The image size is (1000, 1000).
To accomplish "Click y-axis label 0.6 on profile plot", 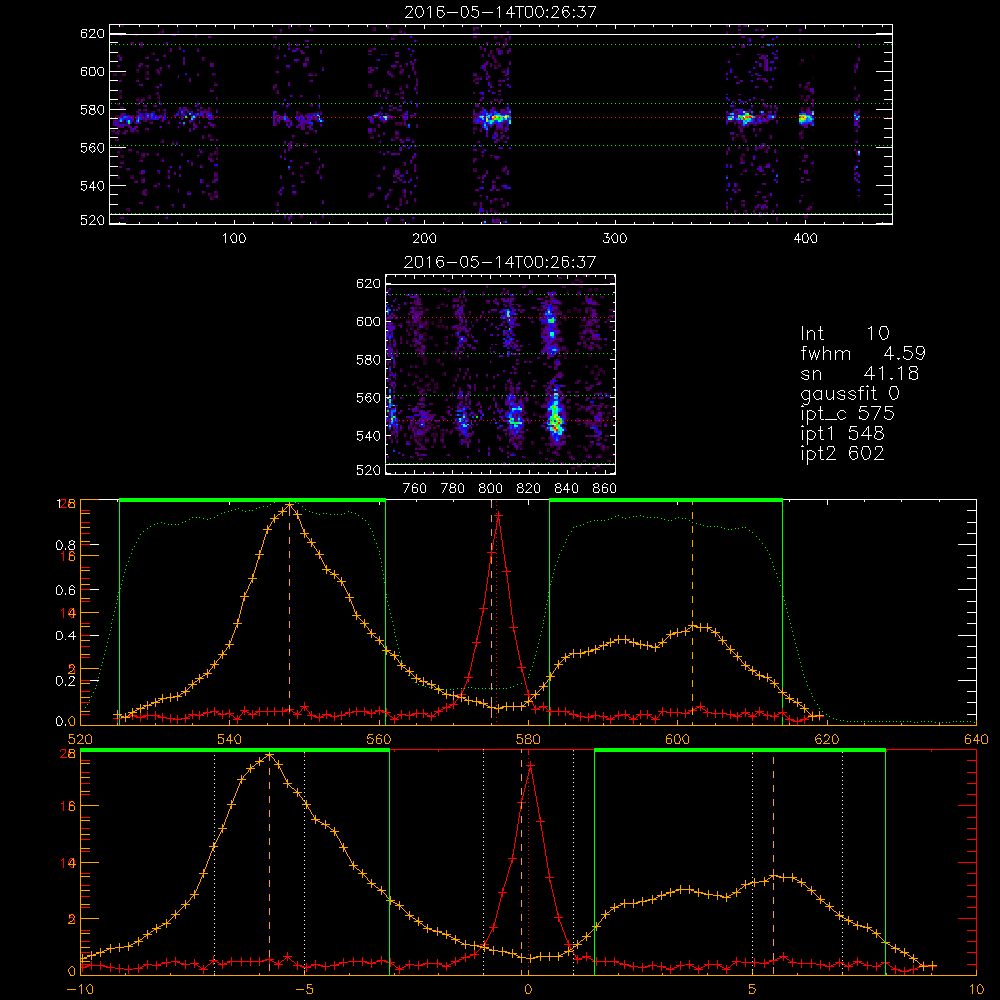I will [65, 591].
